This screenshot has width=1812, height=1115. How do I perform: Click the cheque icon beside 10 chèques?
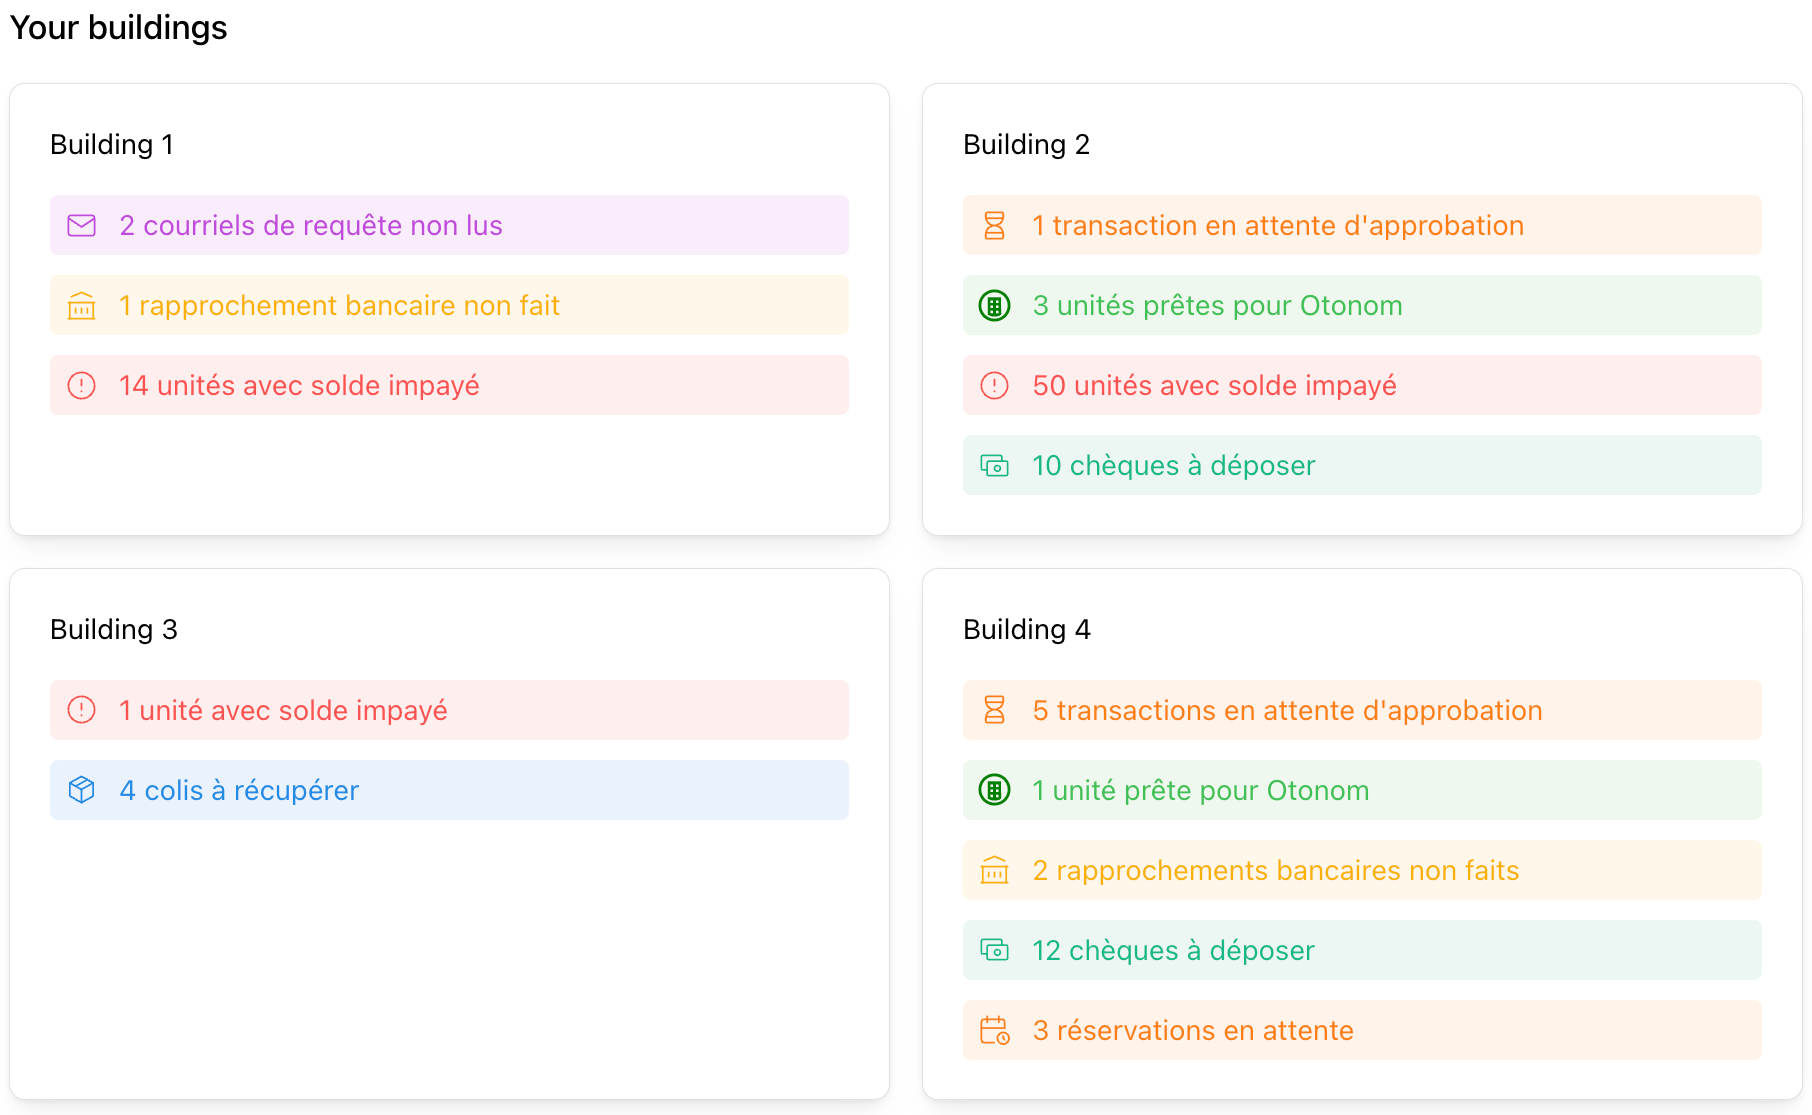click(x=994, y=466)
